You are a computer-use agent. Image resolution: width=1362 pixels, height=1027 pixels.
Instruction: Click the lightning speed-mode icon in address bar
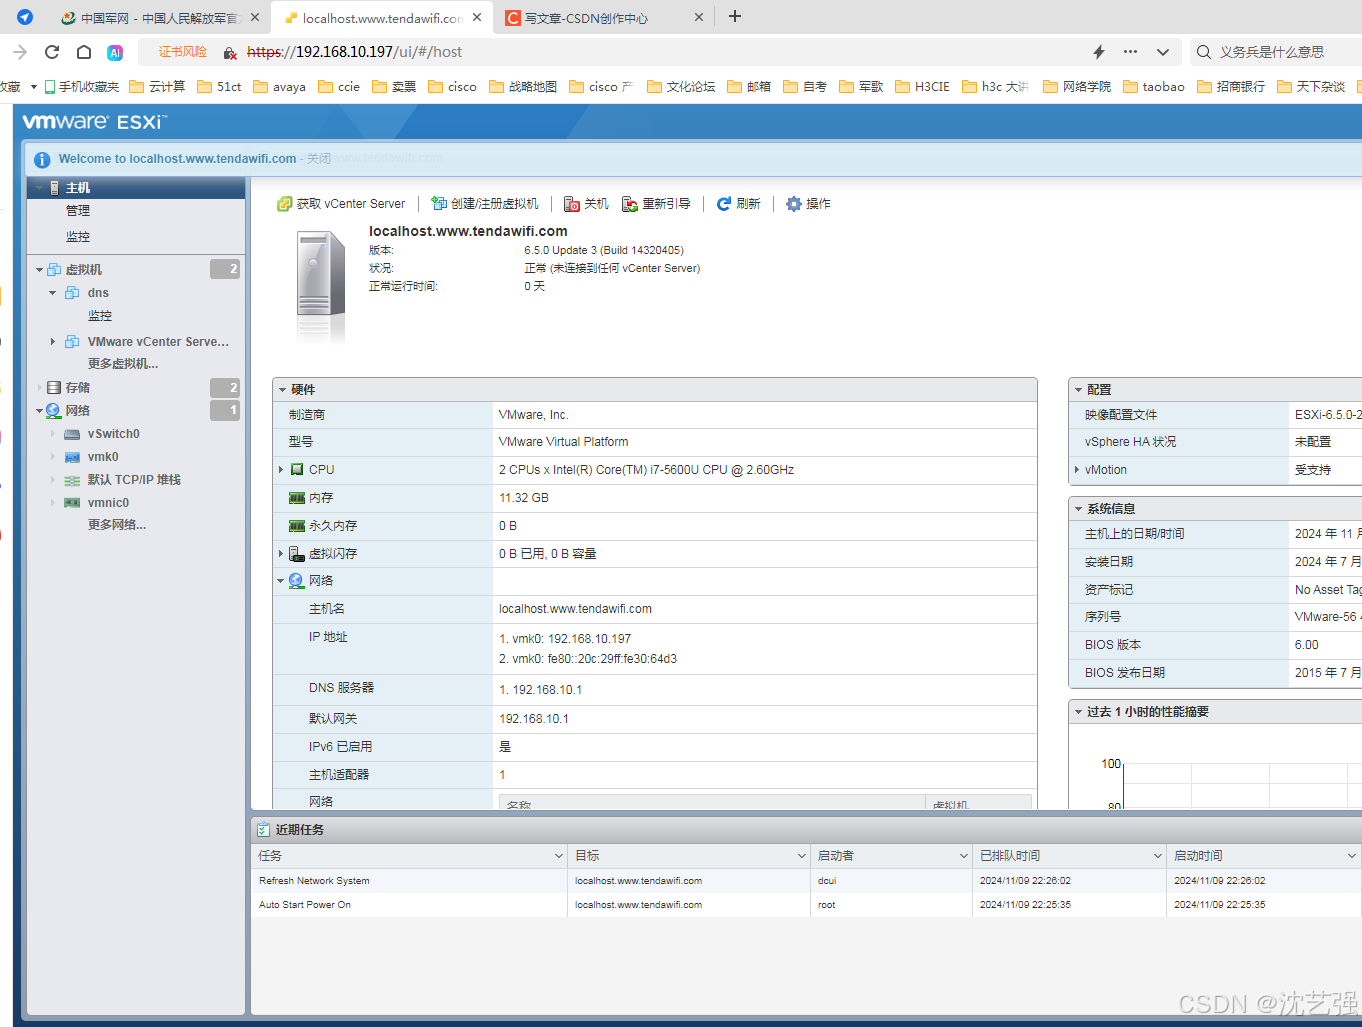point(1099,52)
